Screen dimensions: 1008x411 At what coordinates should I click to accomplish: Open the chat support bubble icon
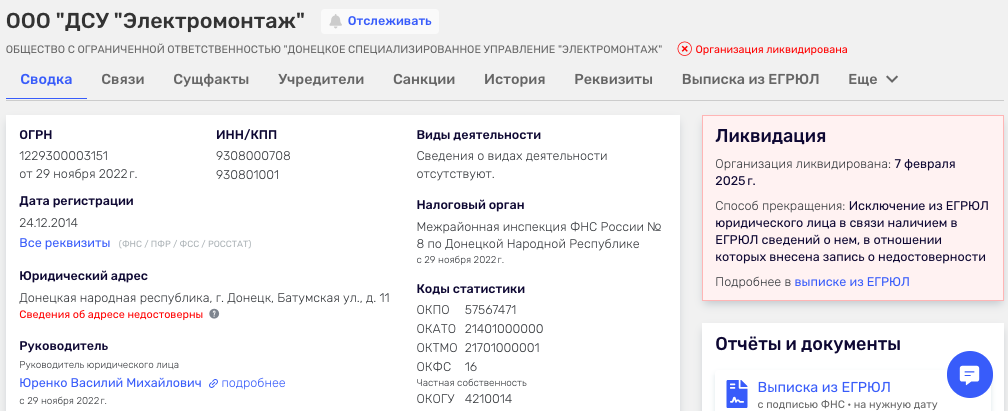(x=969, y=374)
